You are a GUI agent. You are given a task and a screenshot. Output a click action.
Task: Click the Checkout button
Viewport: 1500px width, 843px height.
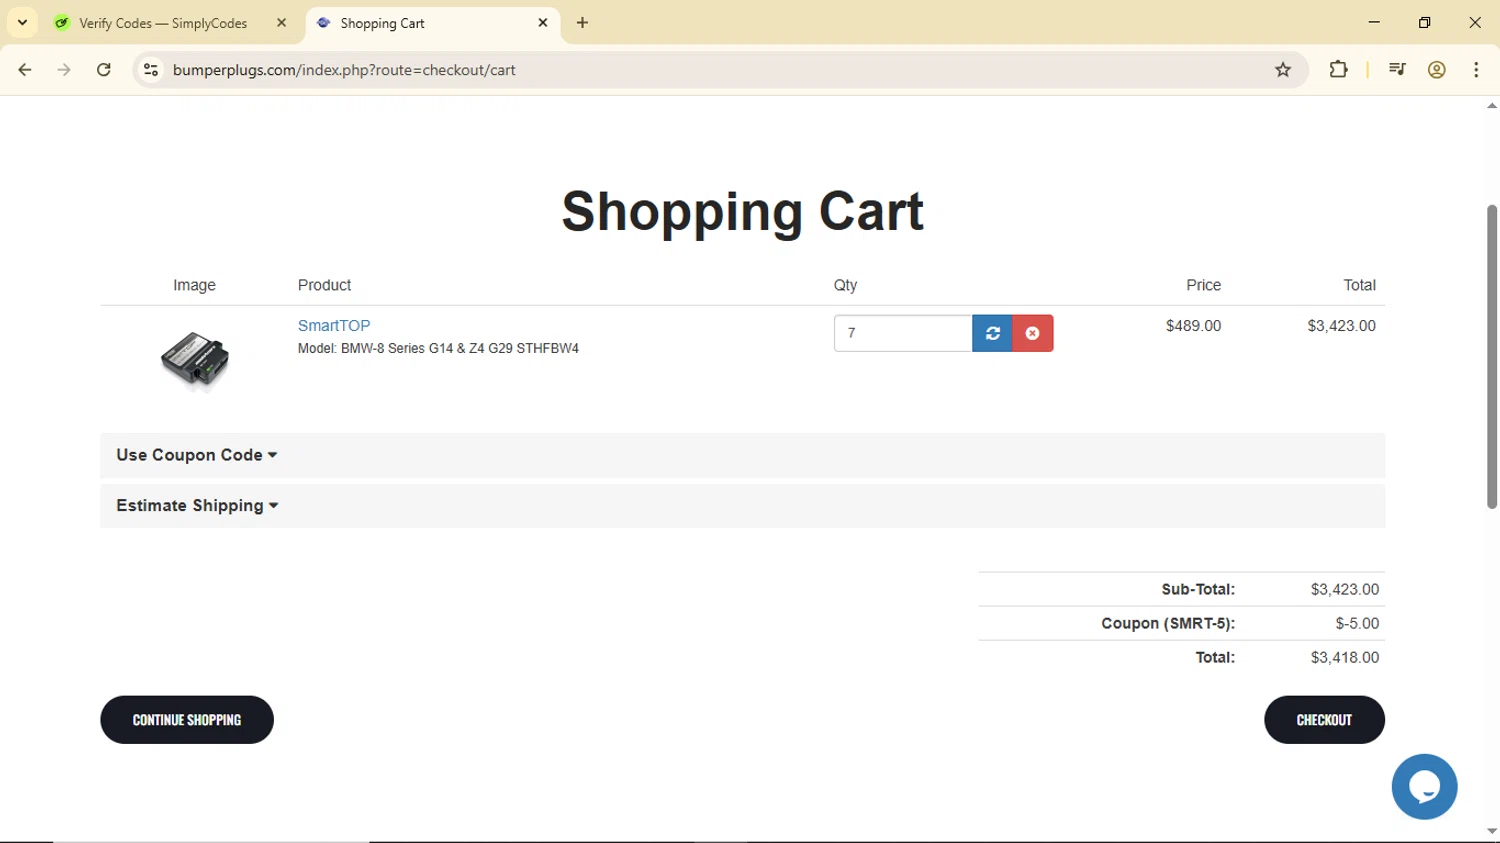[1324, 720]
